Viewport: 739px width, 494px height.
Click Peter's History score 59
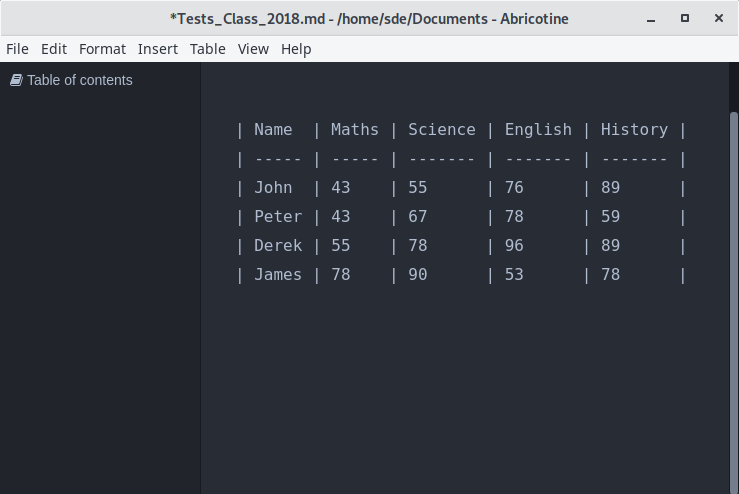pos(610,217)
